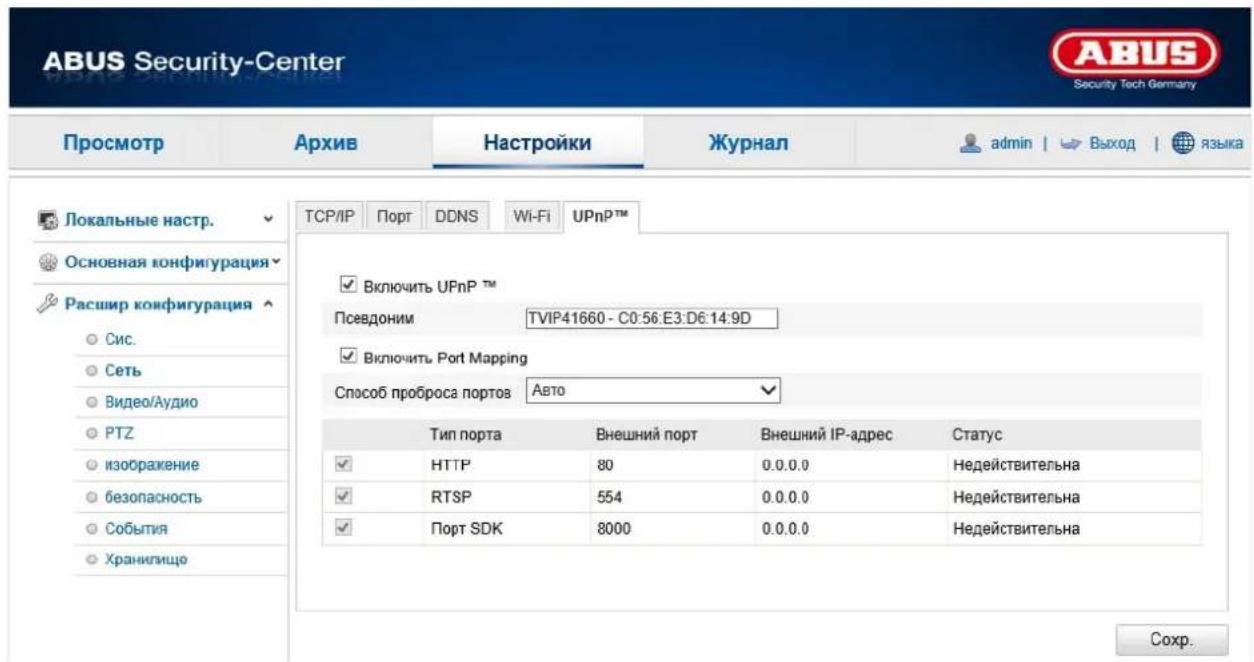Screen dimensions: 1254x662
Task: Toggle the Включить UPnP checkbox
Action: (348, 284)
